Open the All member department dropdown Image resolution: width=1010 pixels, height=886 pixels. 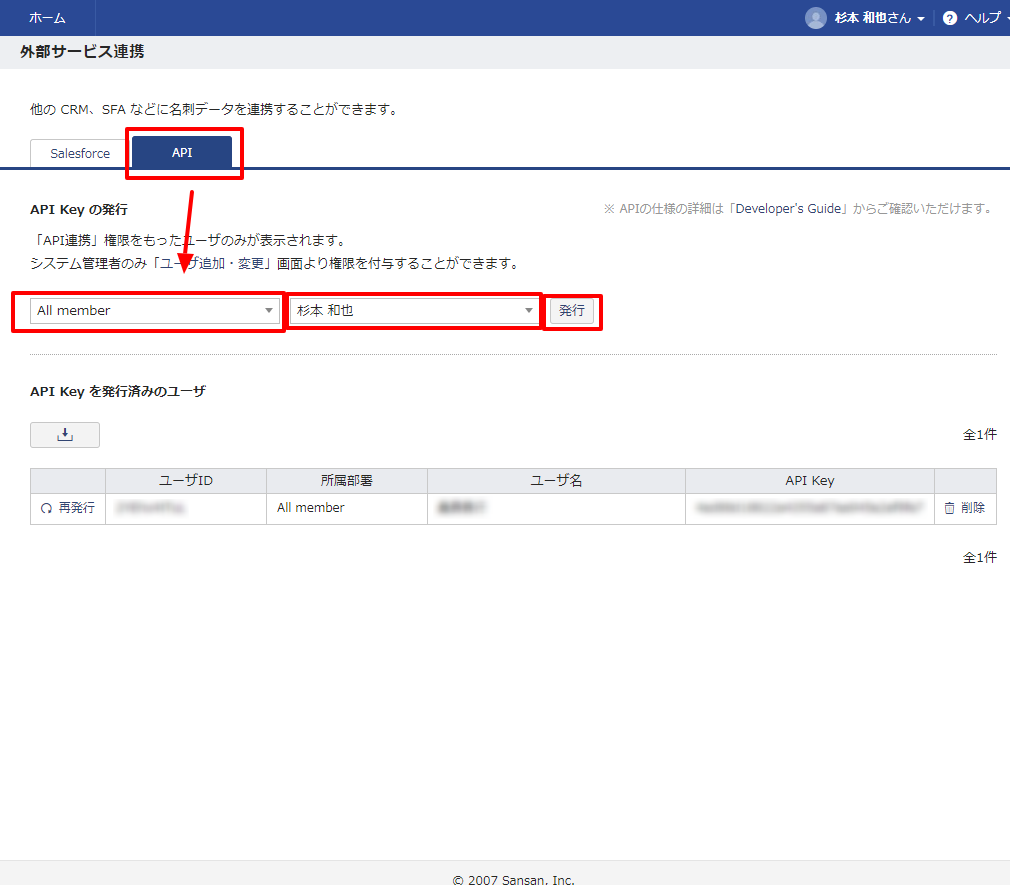(x=148, y=310)
